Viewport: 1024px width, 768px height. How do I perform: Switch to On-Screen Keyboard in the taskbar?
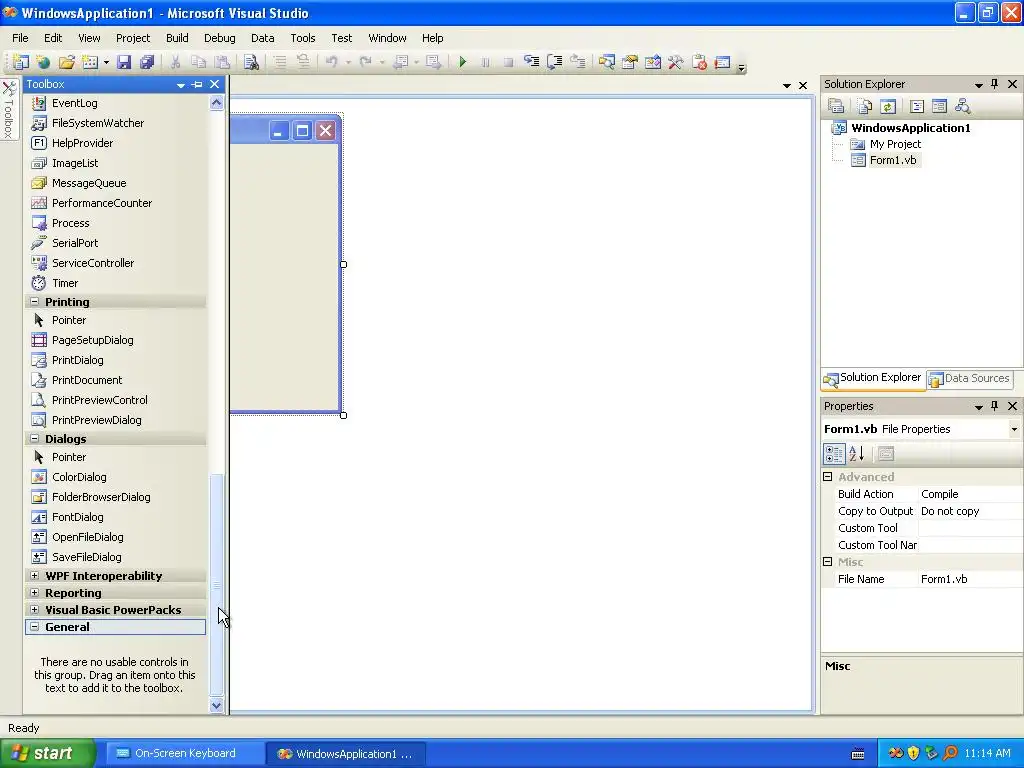[184, 753]
